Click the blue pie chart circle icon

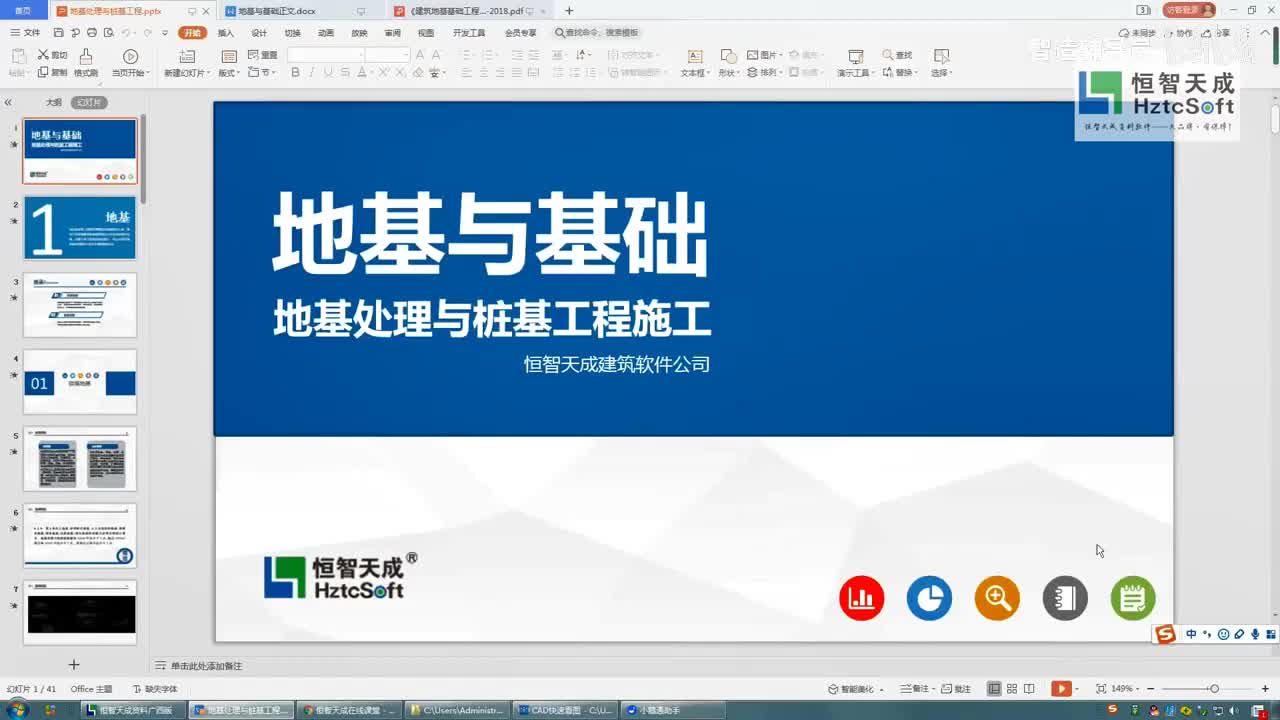click(x=929, y=598)
